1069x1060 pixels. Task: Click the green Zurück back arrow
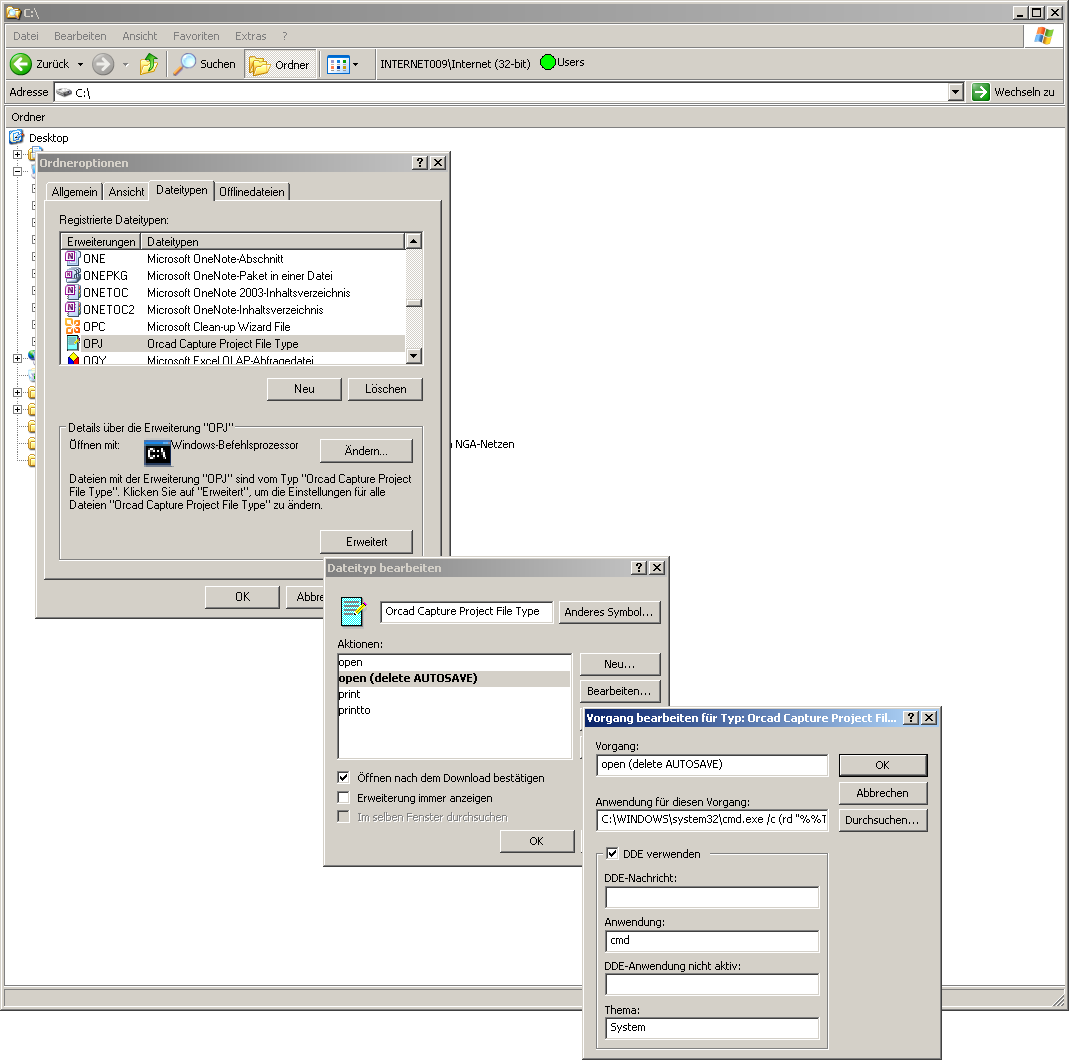21,64
